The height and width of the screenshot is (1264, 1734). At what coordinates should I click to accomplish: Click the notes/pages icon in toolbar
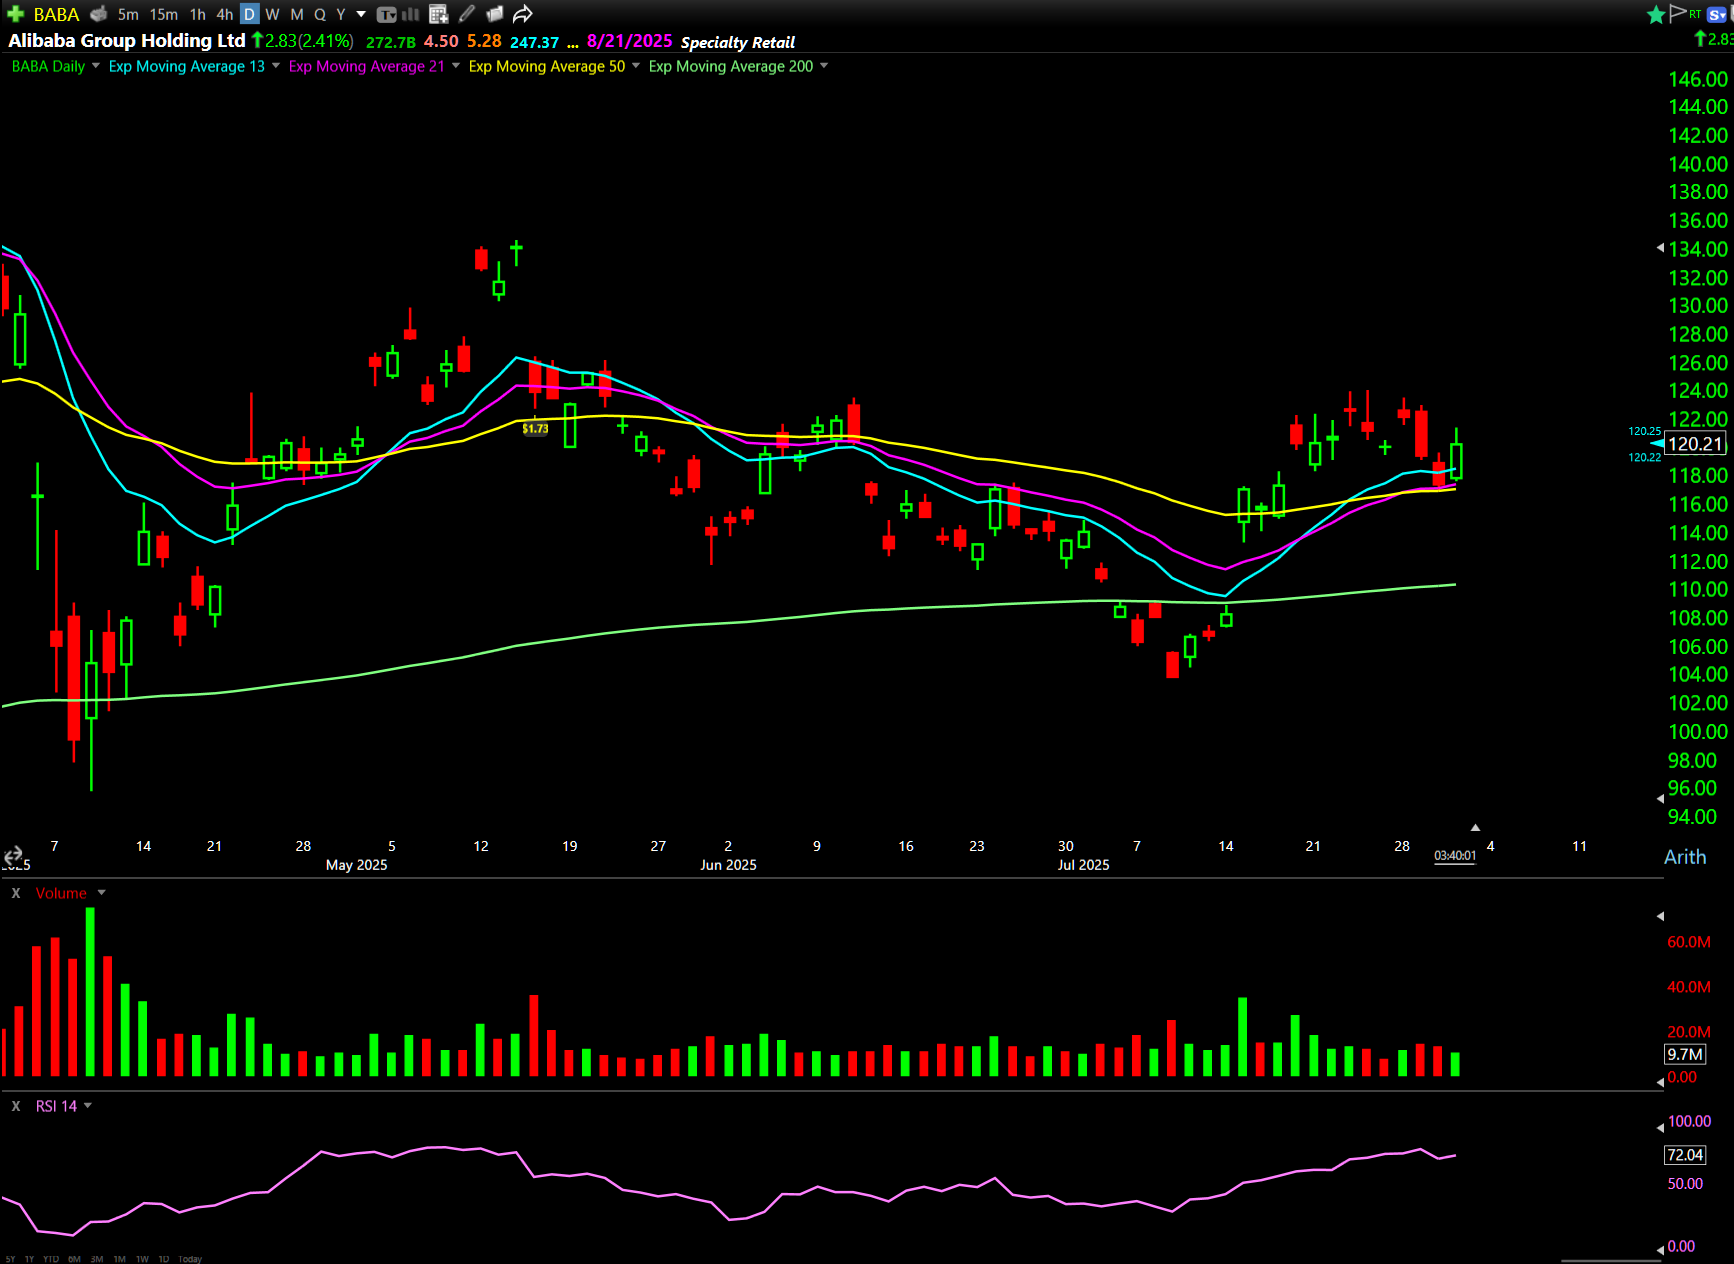(495, 14)
